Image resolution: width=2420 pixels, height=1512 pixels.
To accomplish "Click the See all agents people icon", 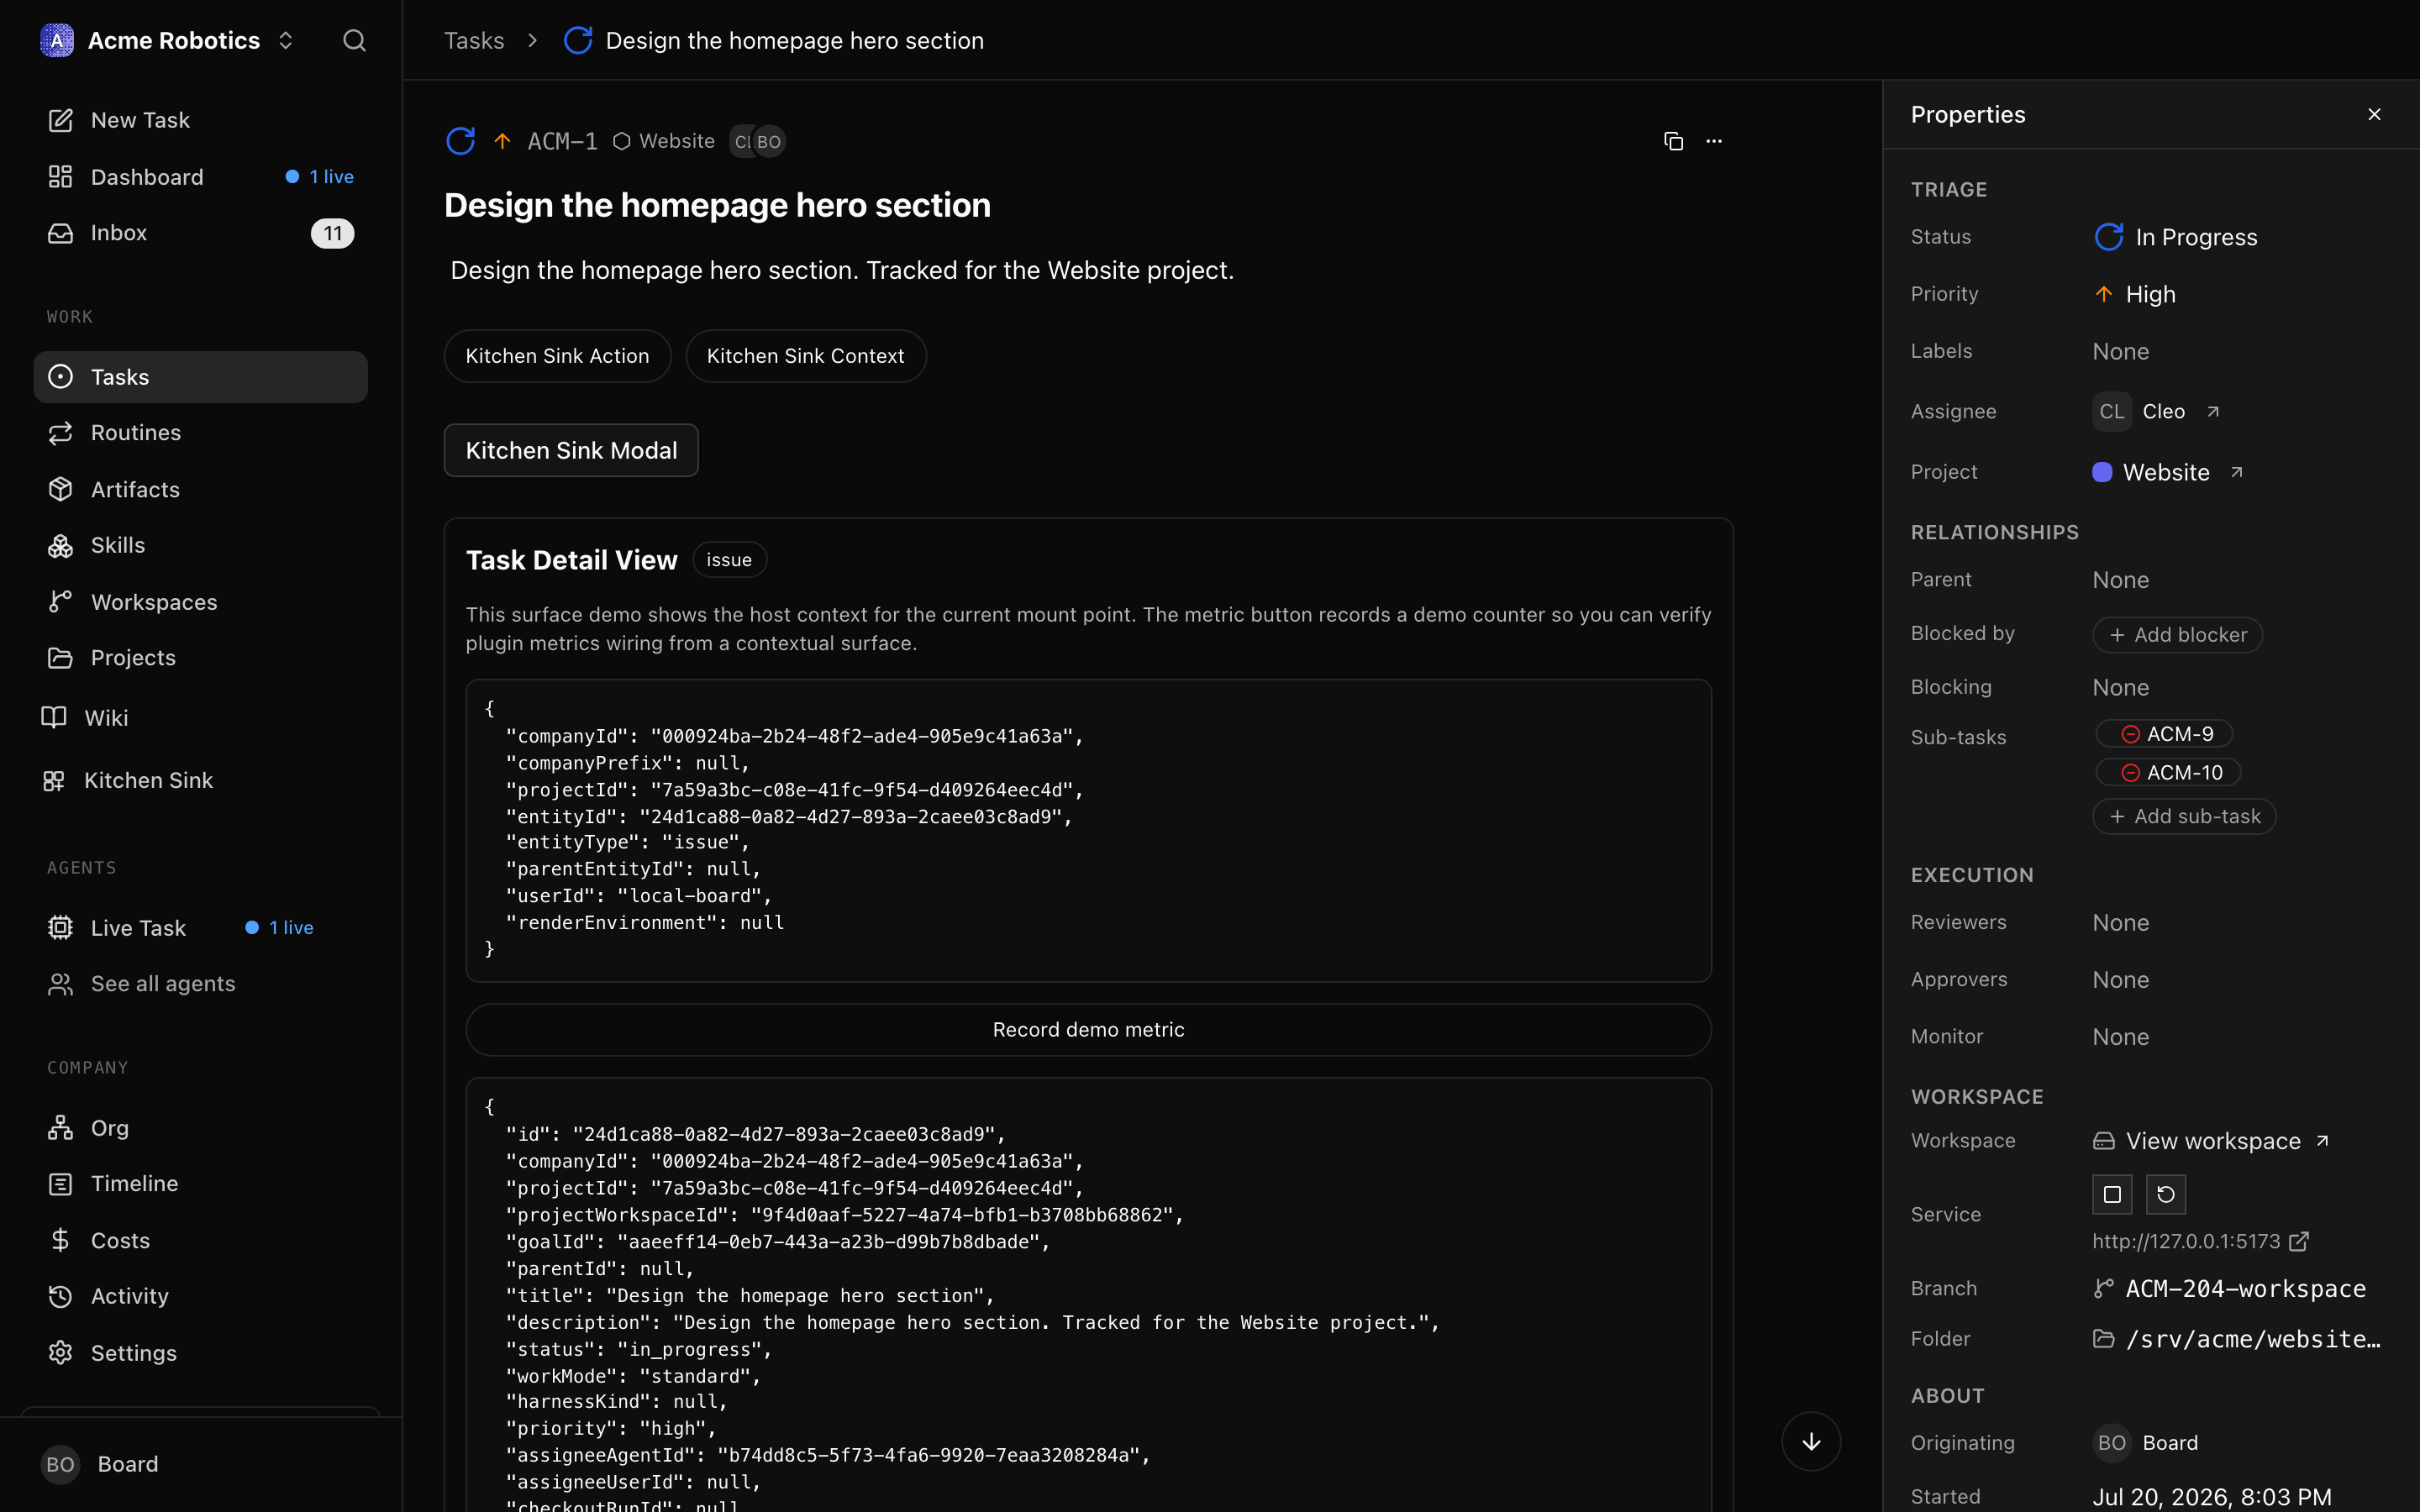I will [61, 984].
